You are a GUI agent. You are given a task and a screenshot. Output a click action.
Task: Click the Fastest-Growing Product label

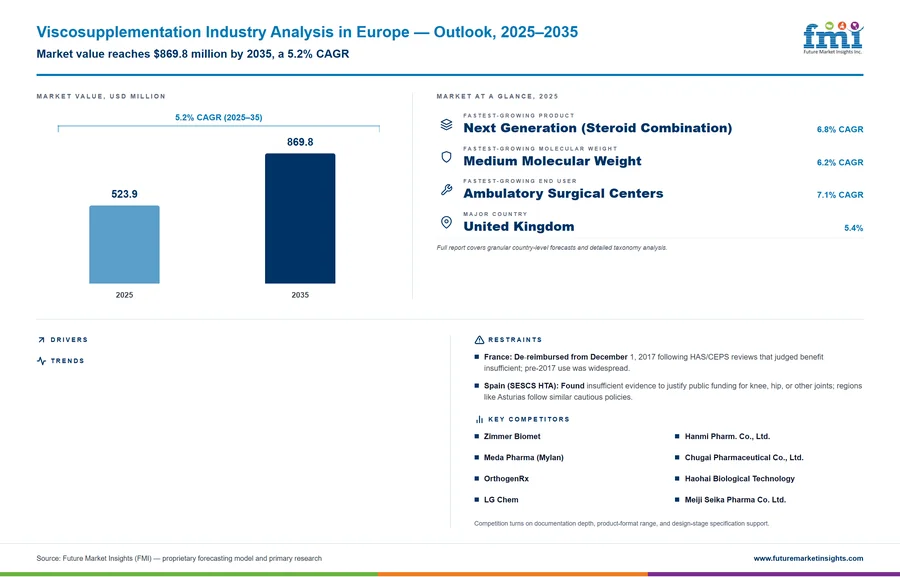(x=519, y=115)
